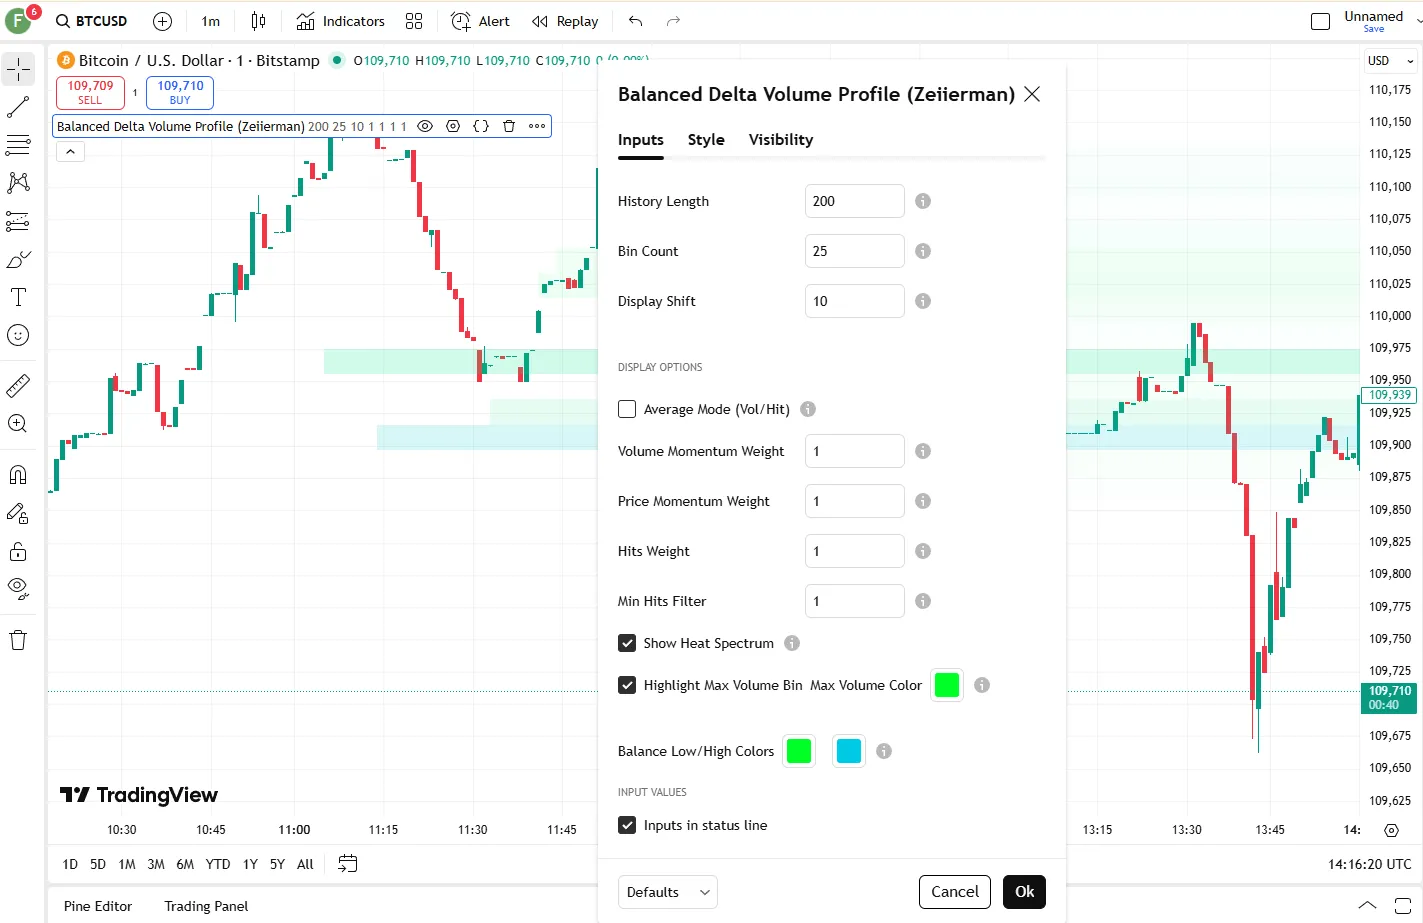Switch to the Visibility tab
1423x923 pixels.
(781, 140)
